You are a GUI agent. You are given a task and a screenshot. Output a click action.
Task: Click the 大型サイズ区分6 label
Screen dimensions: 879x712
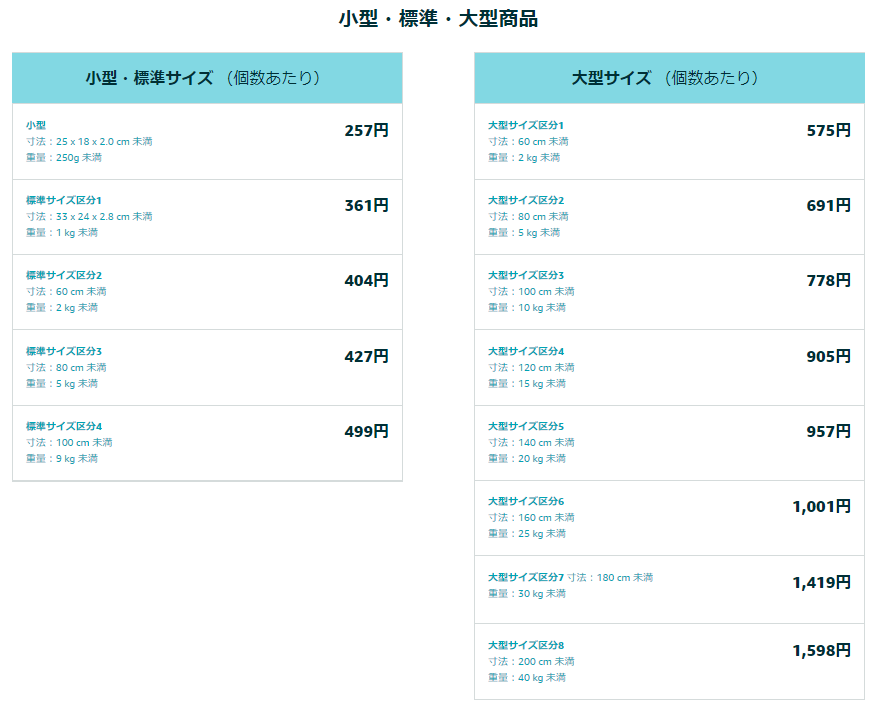526,501
